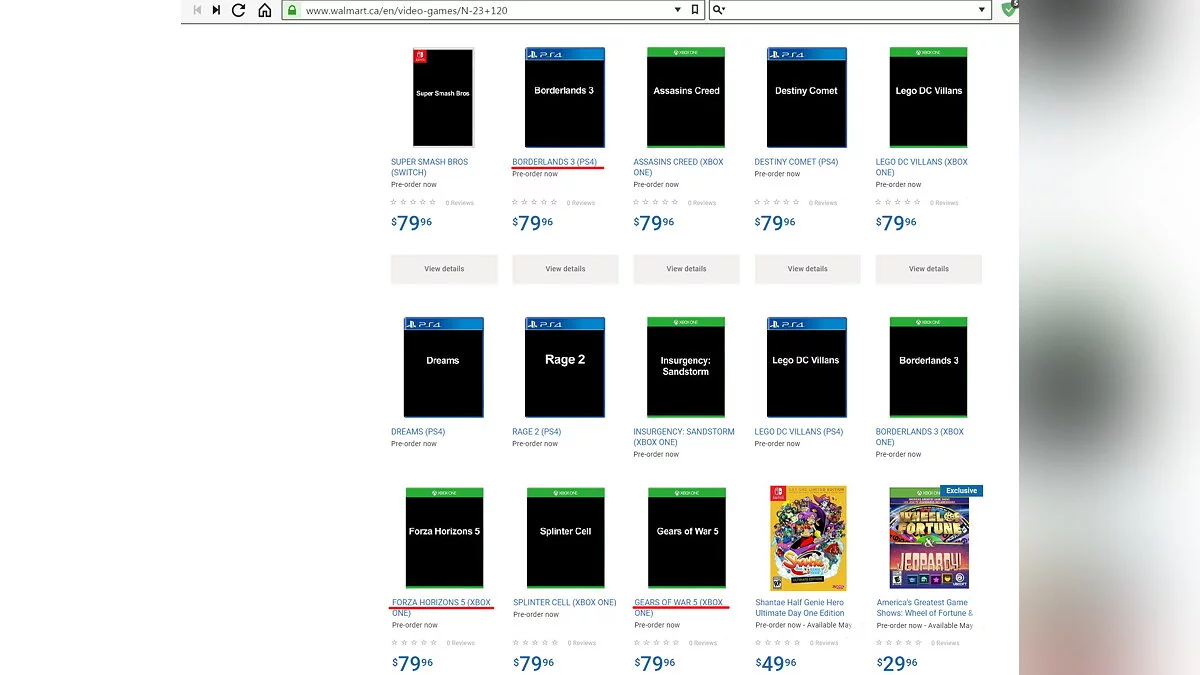The image size is (1200, 675).
Task: Open FORZA HORIZONS 5 (XBOX ONE) link
Action: (441, 608)
